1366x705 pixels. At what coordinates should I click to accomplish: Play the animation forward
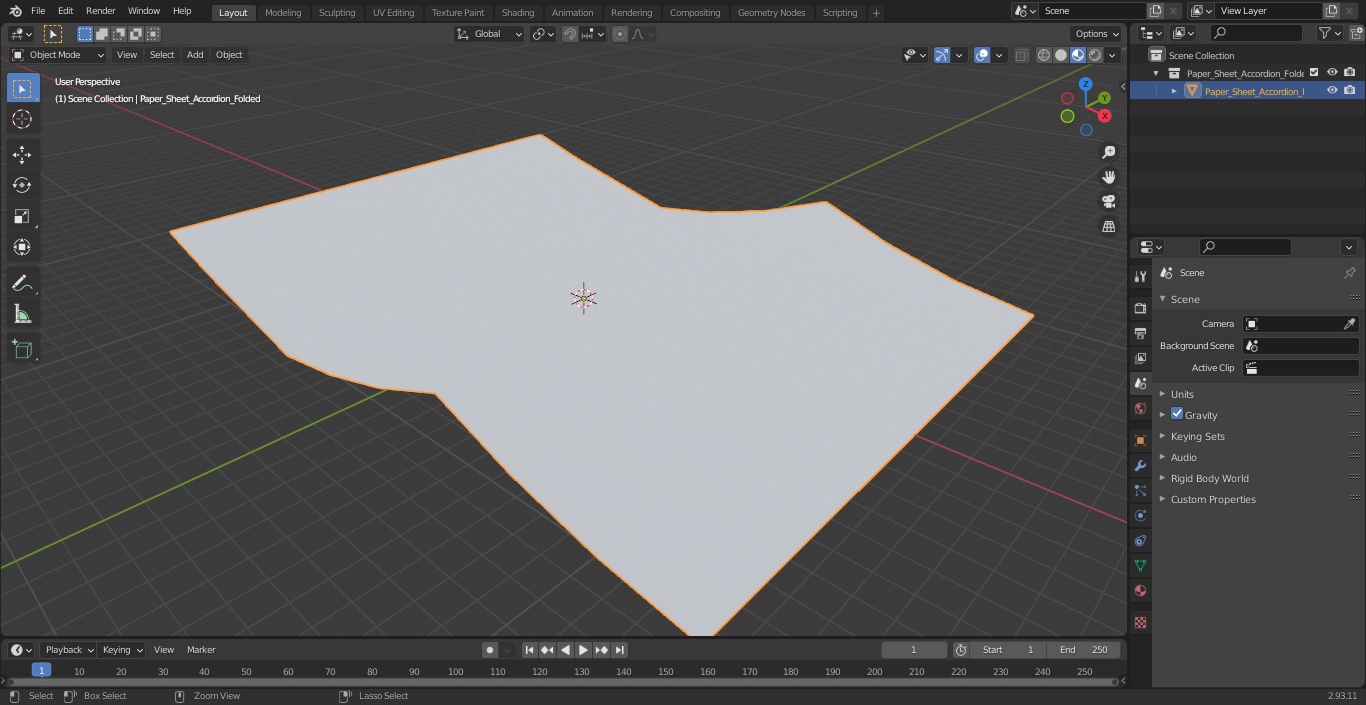(x=584, y=650)
